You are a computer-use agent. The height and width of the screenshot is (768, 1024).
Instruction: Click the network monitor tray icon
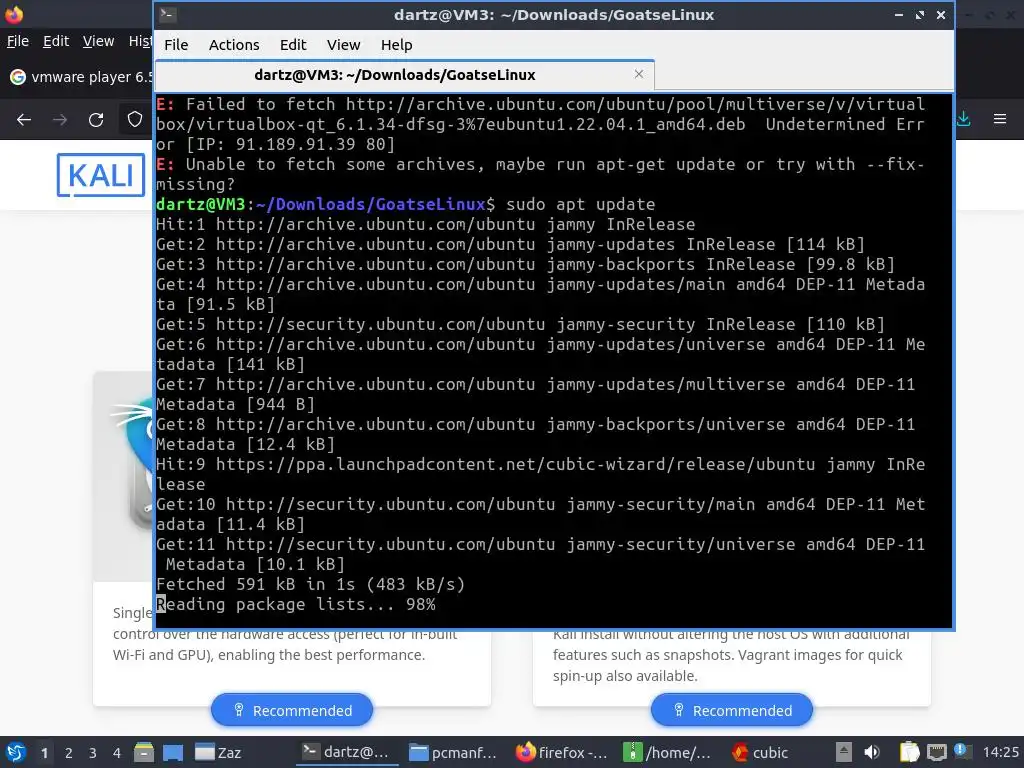click(936, 752)
